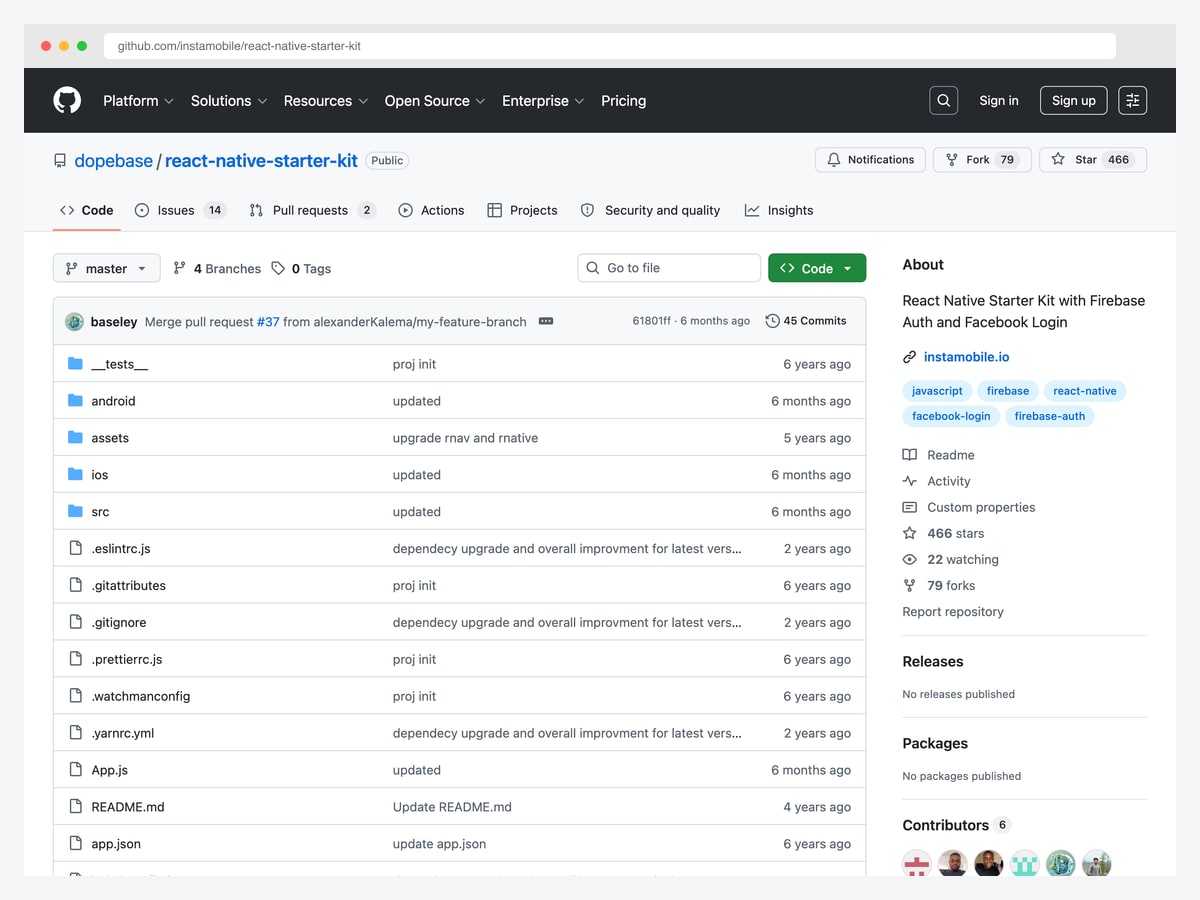This screenshot has width=1200, height=900.
Task: Expand the Enterprise menu
Action: point(543,101)
